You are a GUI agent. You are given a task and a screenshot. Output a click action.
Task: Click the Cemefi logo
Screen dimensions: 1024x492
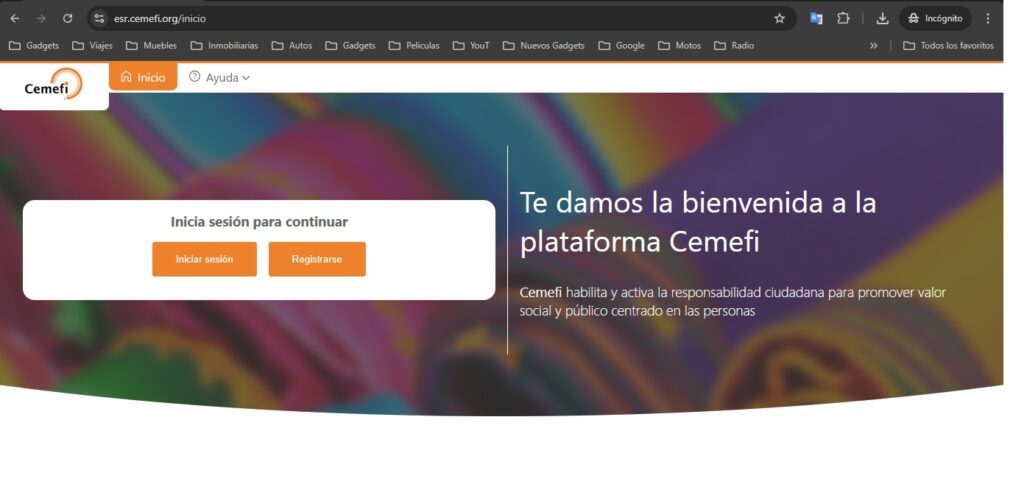[54, 84]
